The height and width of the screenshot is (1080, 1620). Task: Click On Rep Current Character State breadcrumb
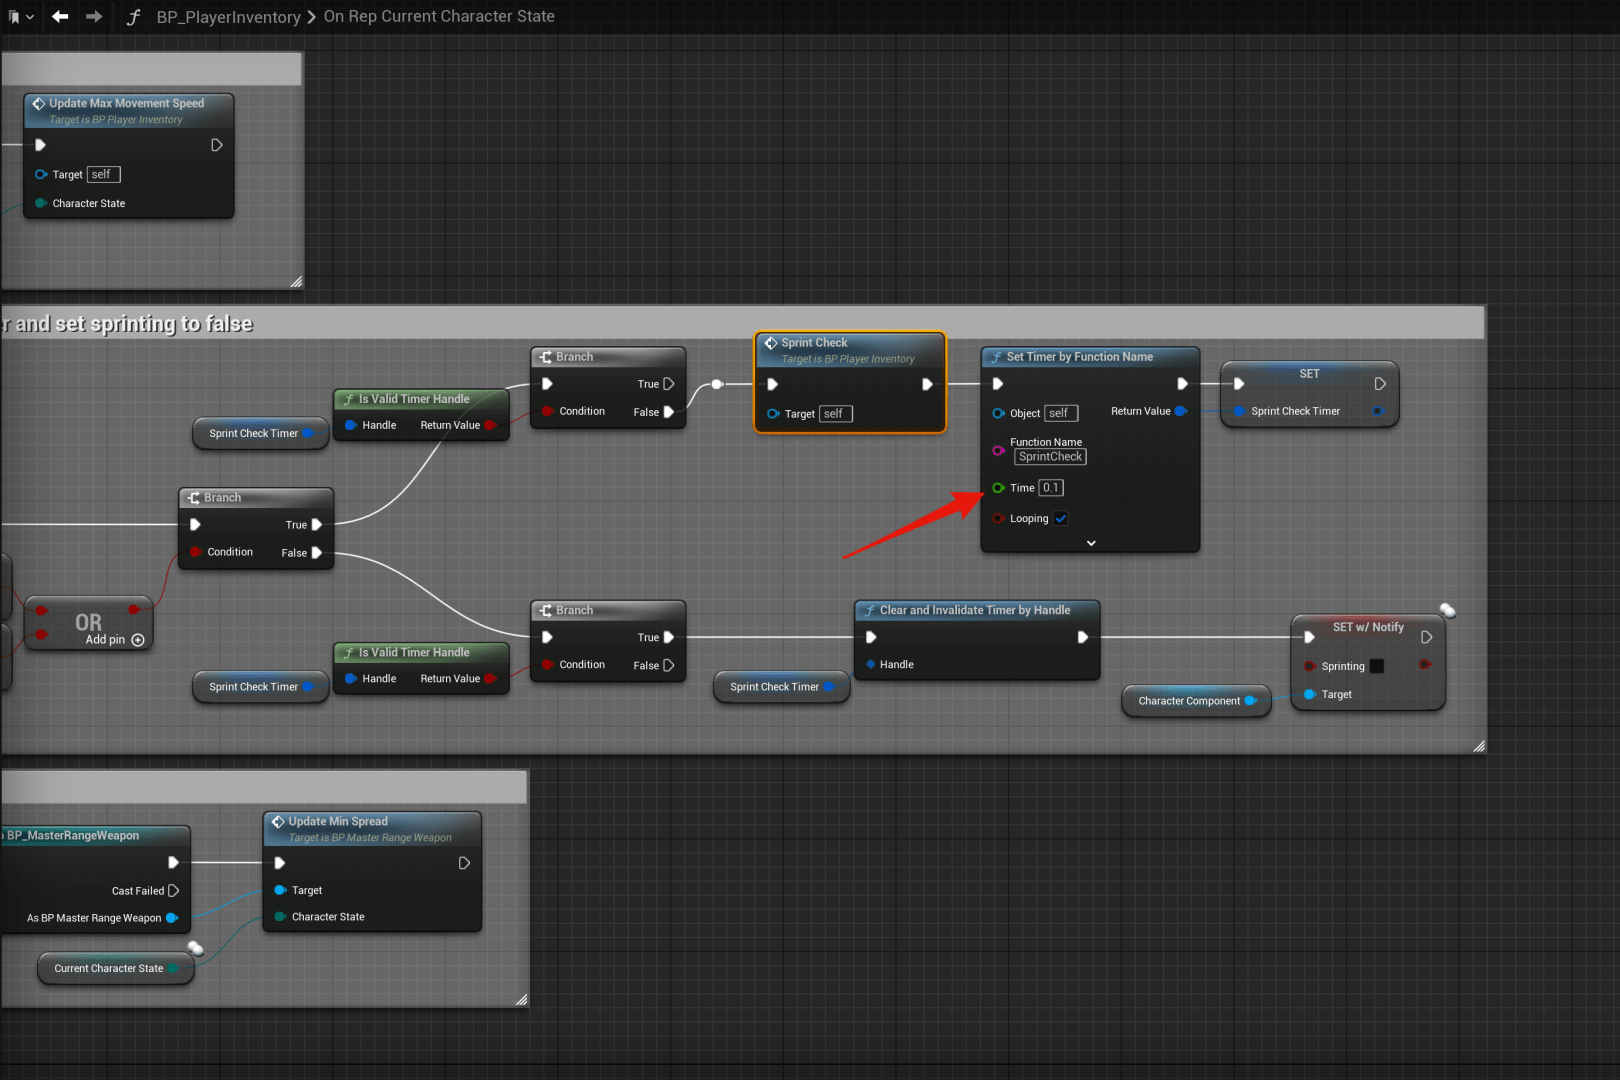[x=439, y=17]
